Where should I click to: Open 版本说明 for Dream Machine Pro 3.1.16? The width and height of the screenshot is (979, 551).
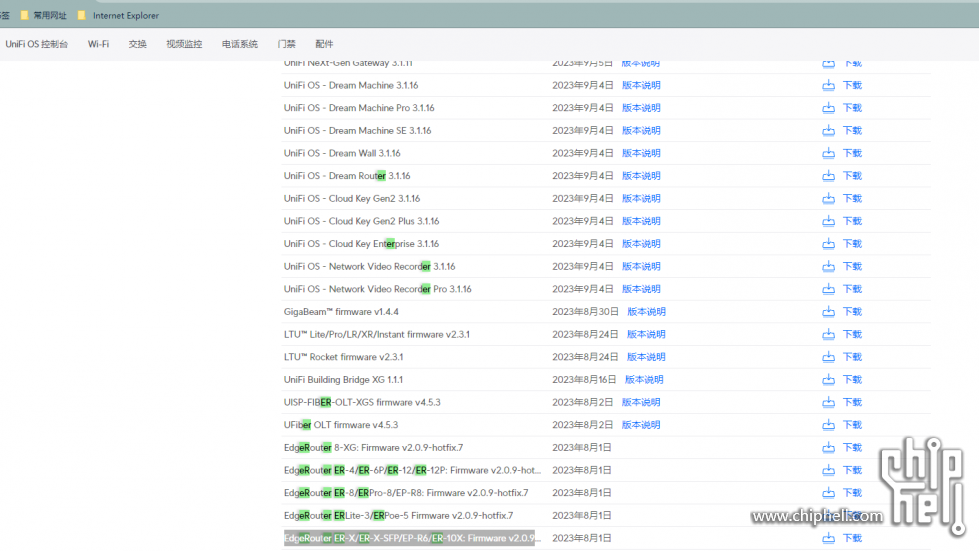point(641,108)
